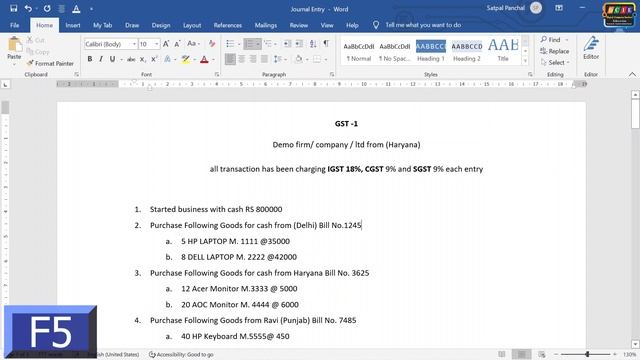Open the borders dropdown

coord(326,60)
